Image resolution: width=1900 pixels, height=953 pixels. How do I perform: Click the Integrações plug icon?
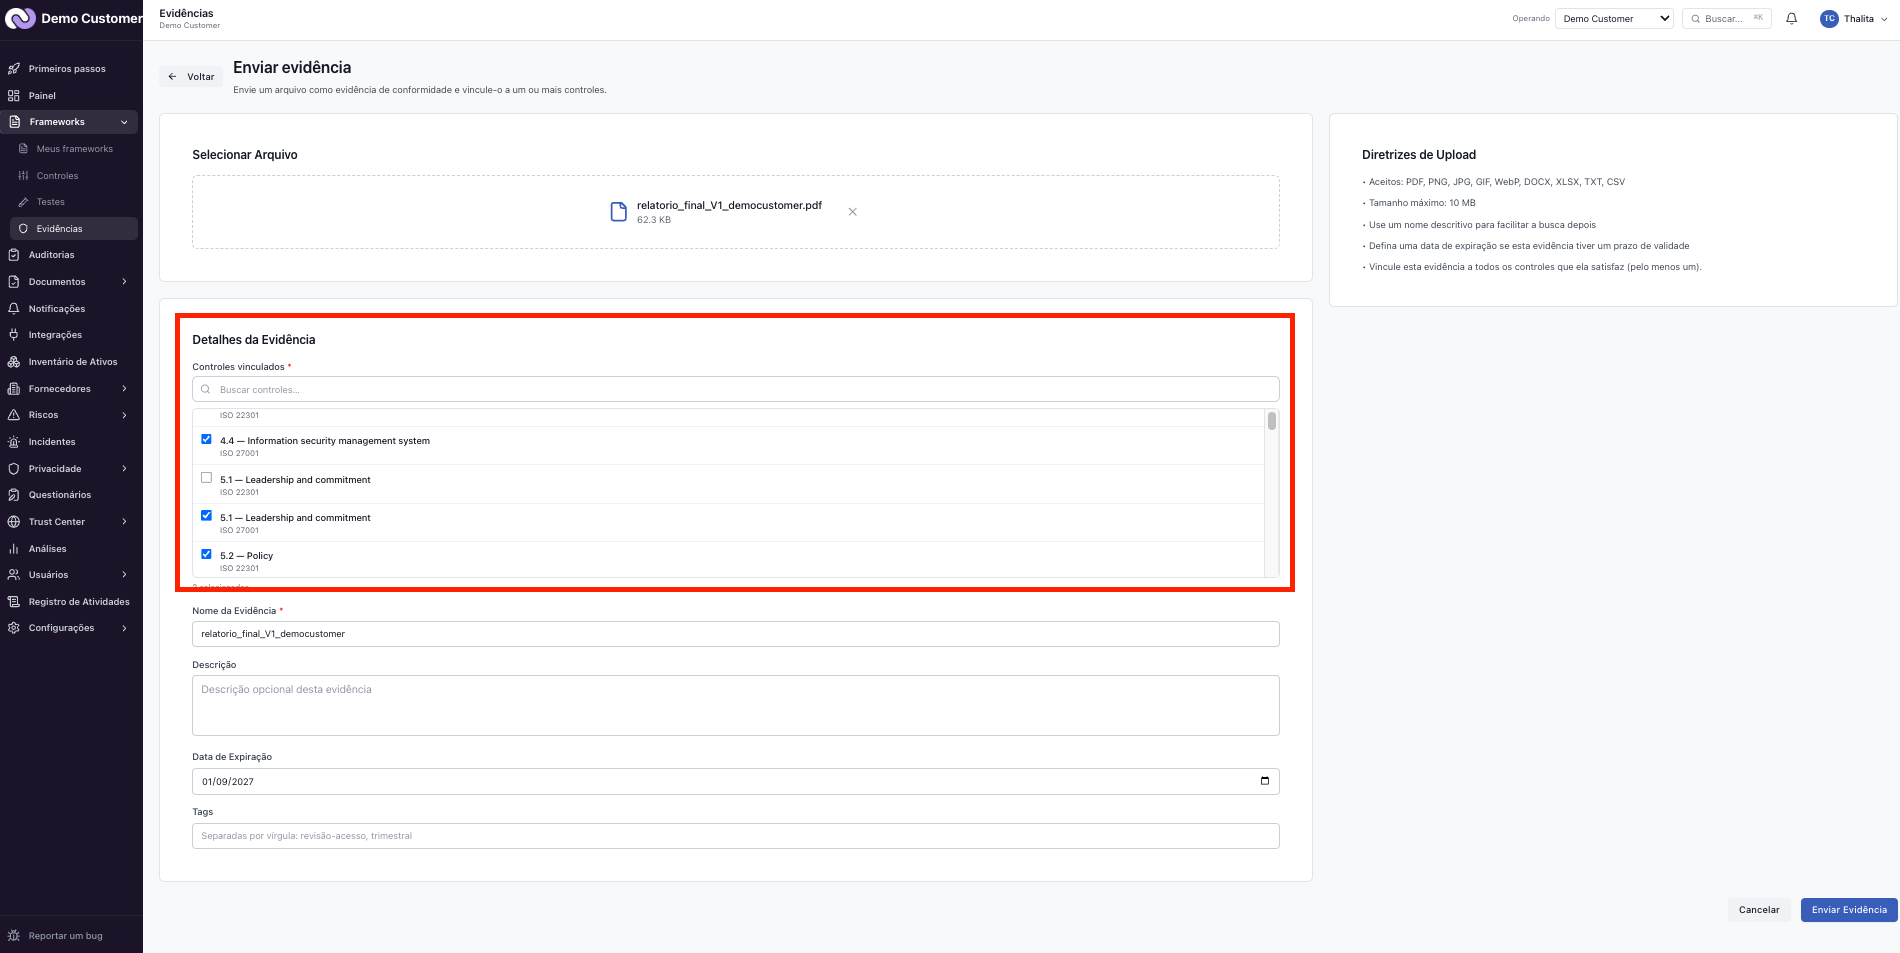click(x=14, y=335)
